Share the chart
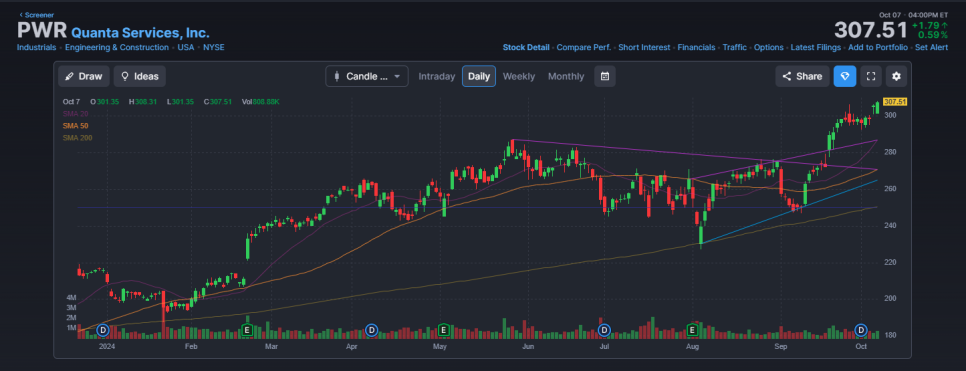 802,76
